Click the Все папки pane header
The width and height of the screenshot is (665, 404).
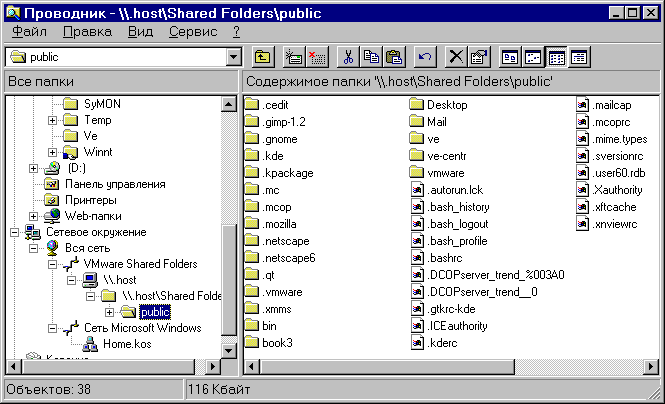pos(121,81)
